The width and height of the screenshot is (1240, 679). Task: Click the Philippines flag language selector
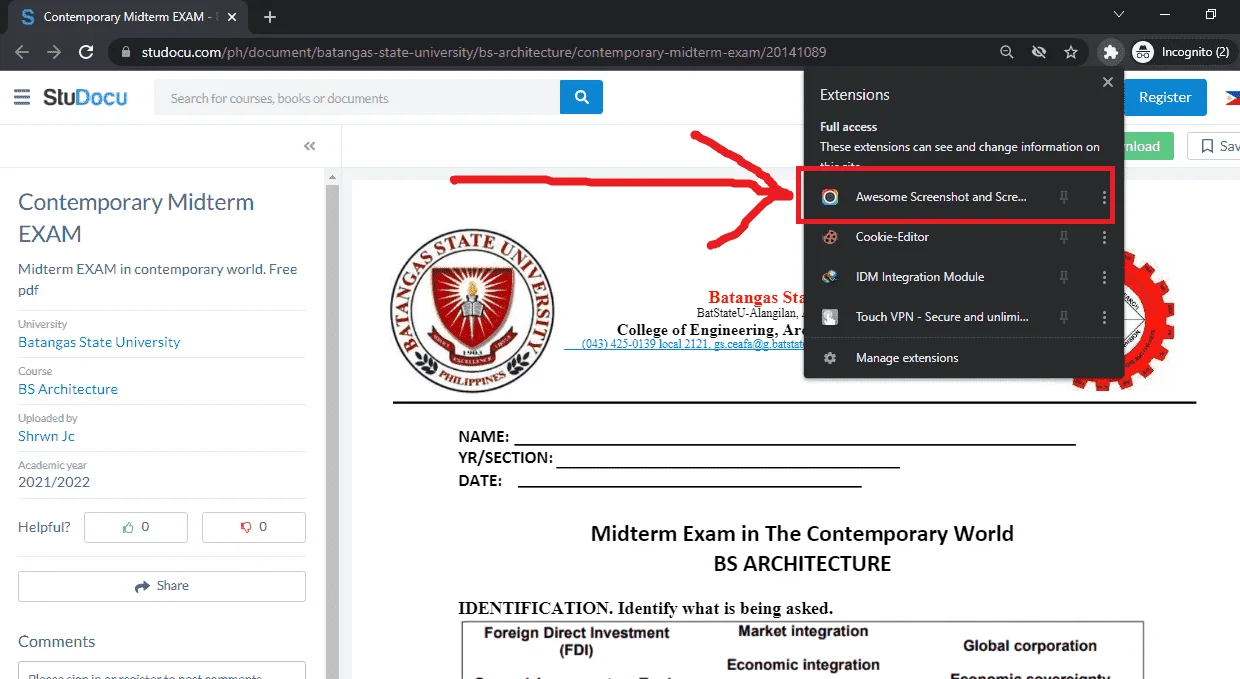(x=1231, y=97)
